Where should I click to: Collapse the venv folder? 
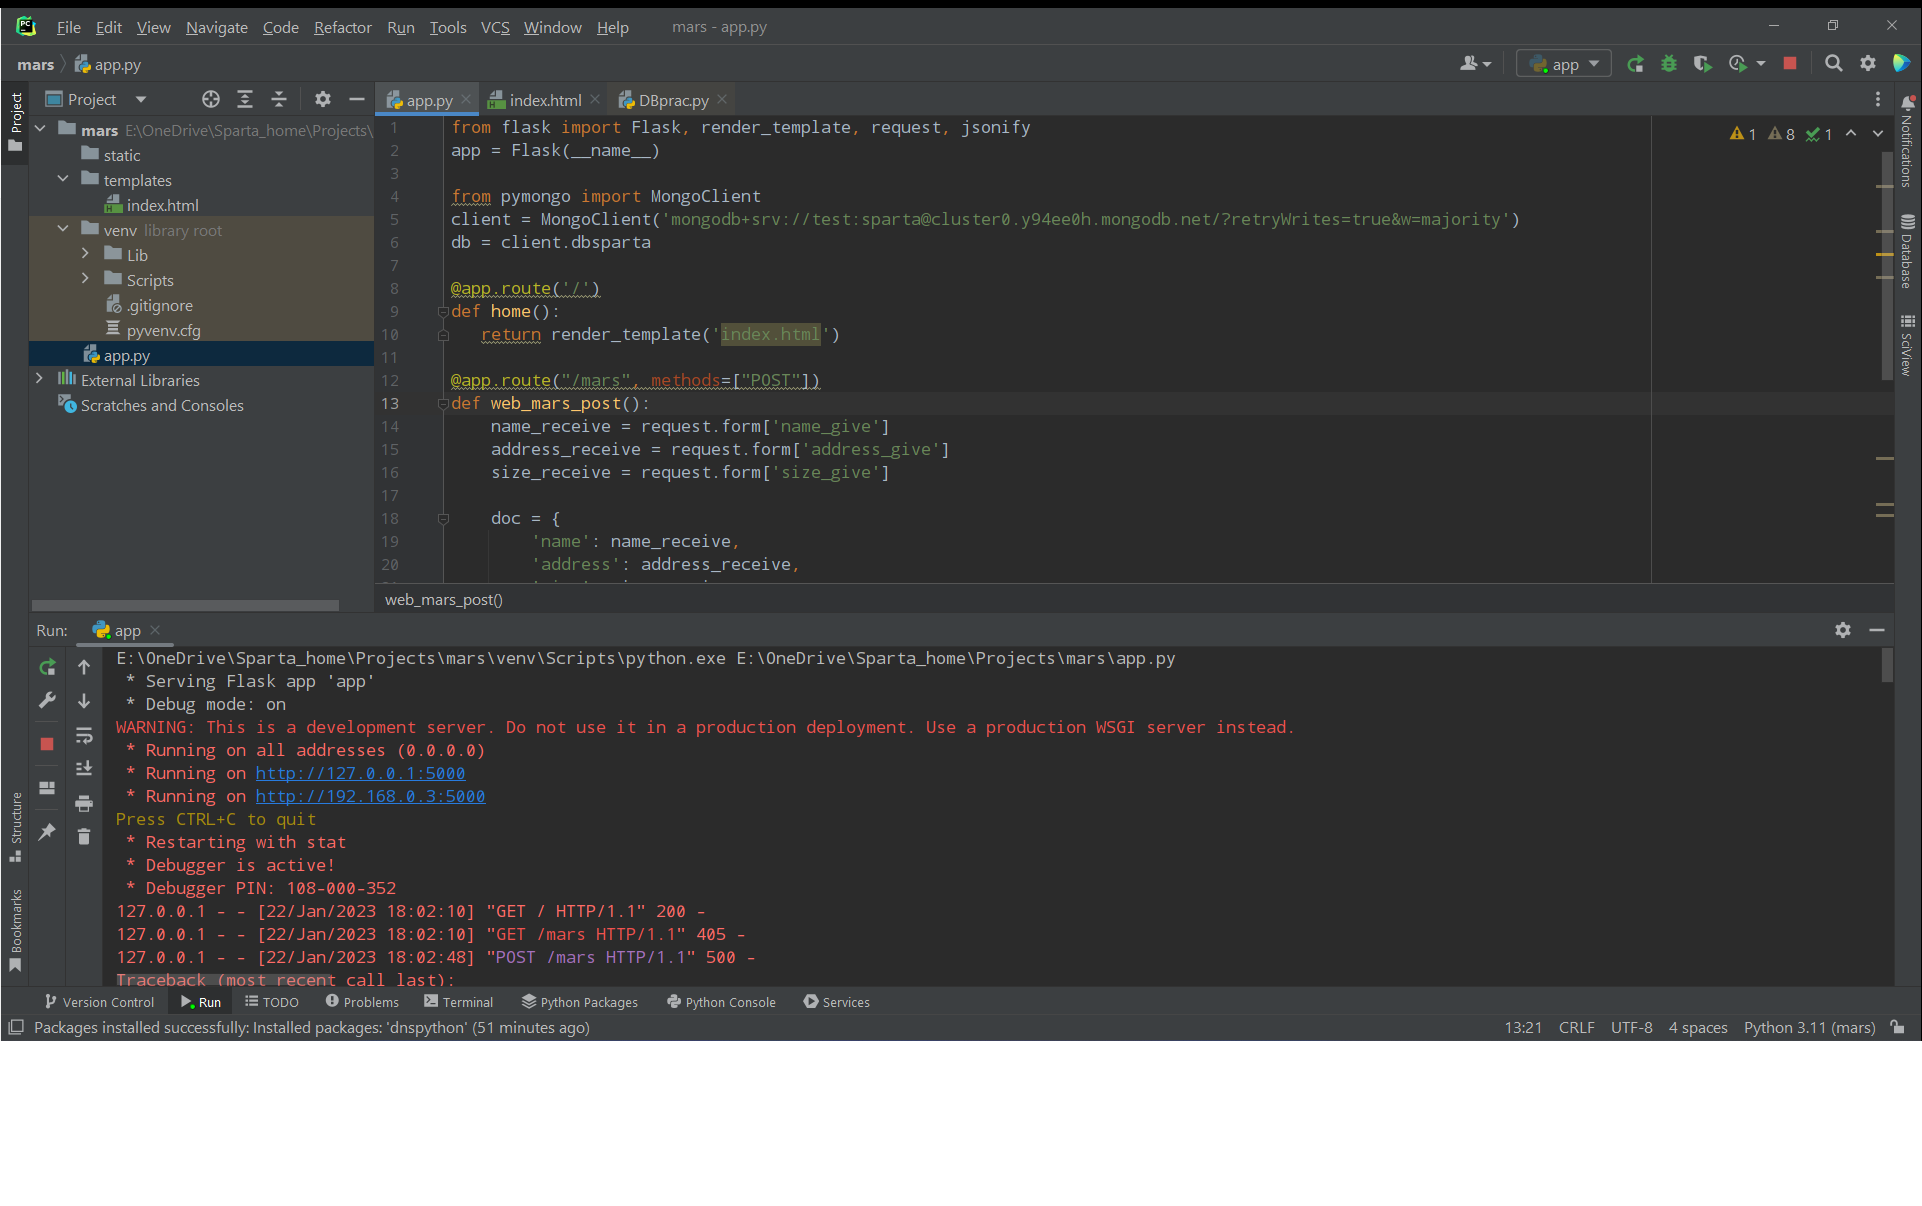[63, 229]
